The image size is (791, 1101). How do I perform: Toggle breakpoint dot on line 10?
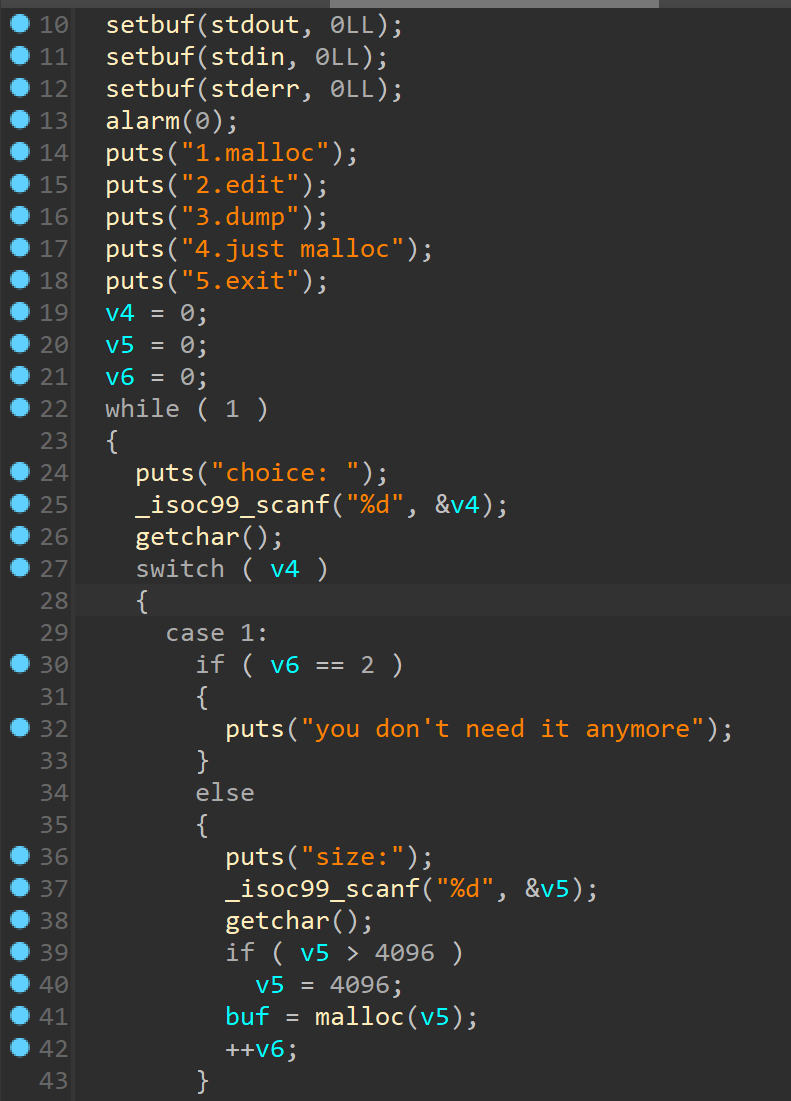tap(20, 24)
